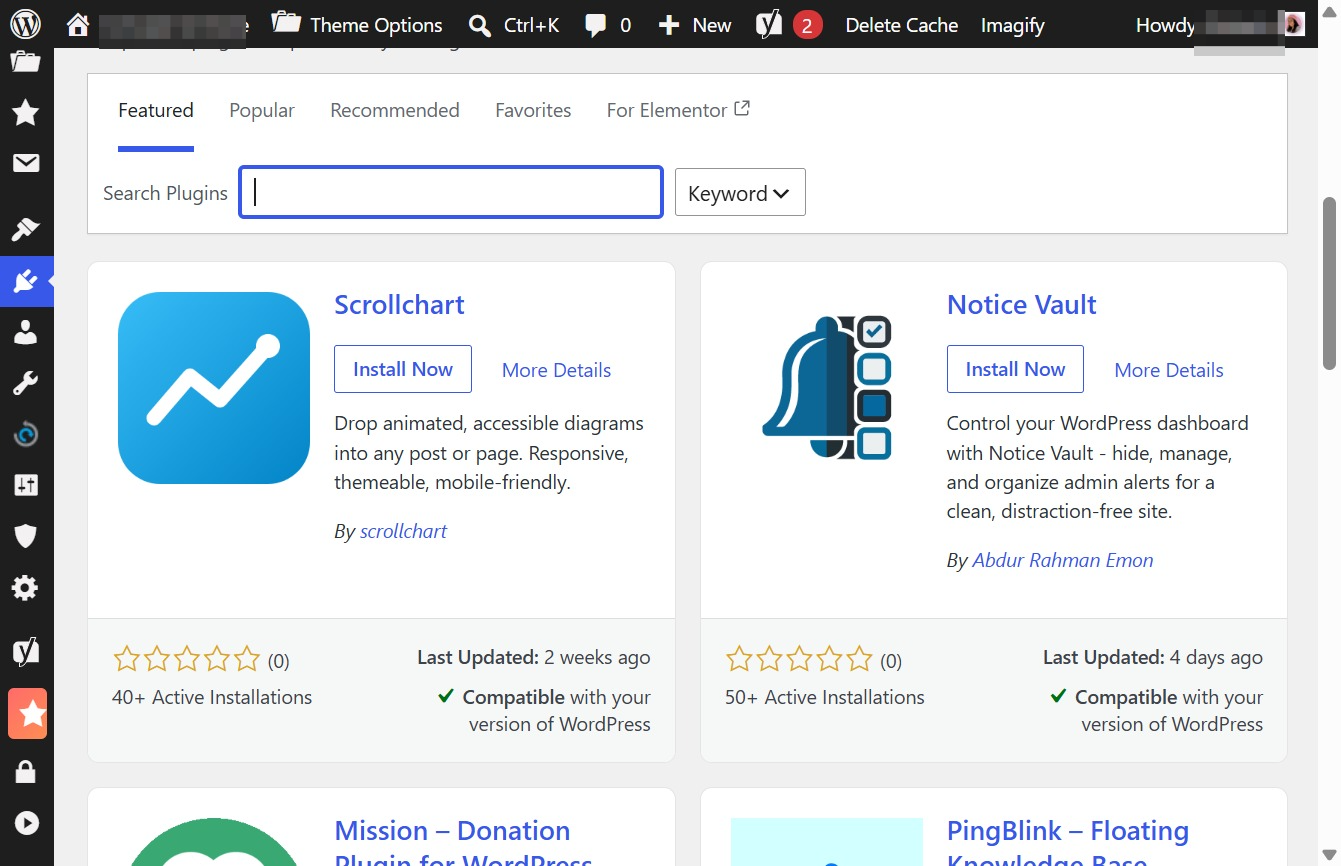Click '40+ Active Installations' text

pyautogui.click(x=212, y=697)
